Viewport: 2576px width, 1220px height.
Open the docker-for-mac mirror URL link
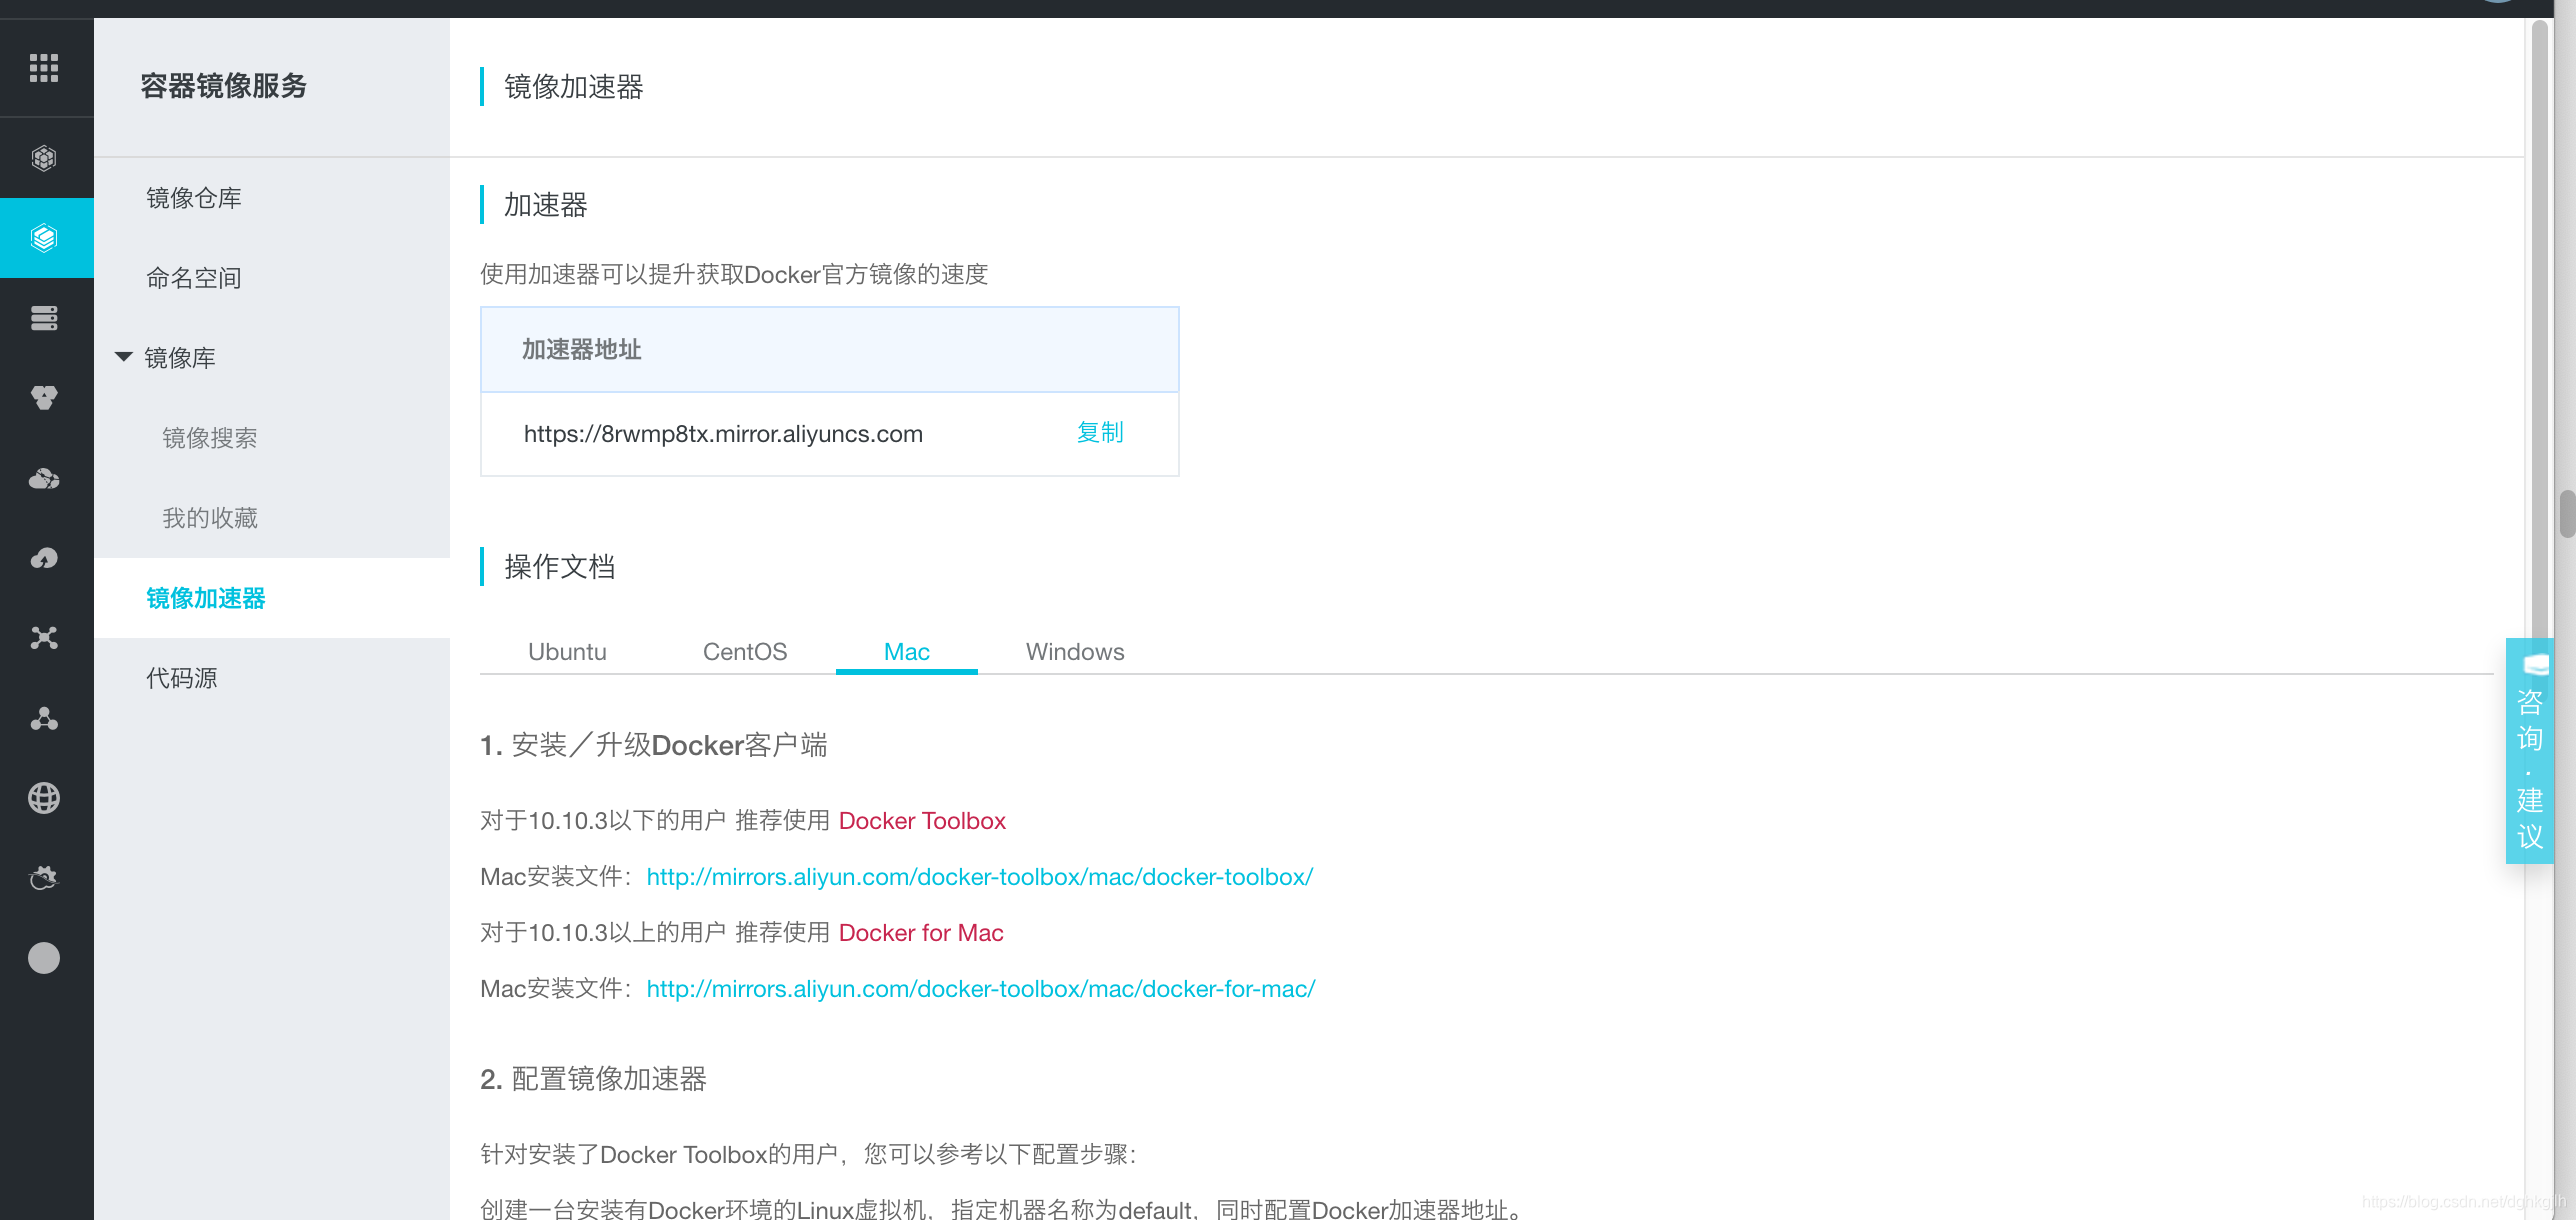(x=981, y=989)
